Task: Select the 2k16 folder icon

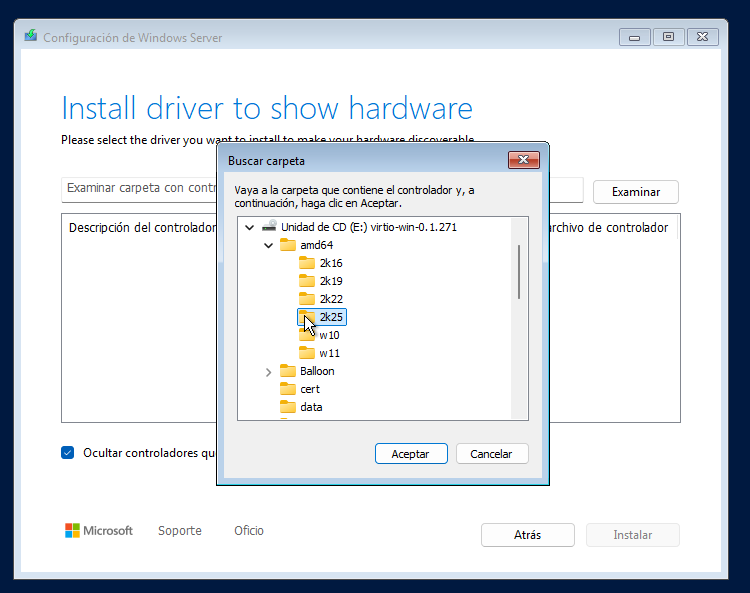Action: pyautogui.click(x=307, y=263)
